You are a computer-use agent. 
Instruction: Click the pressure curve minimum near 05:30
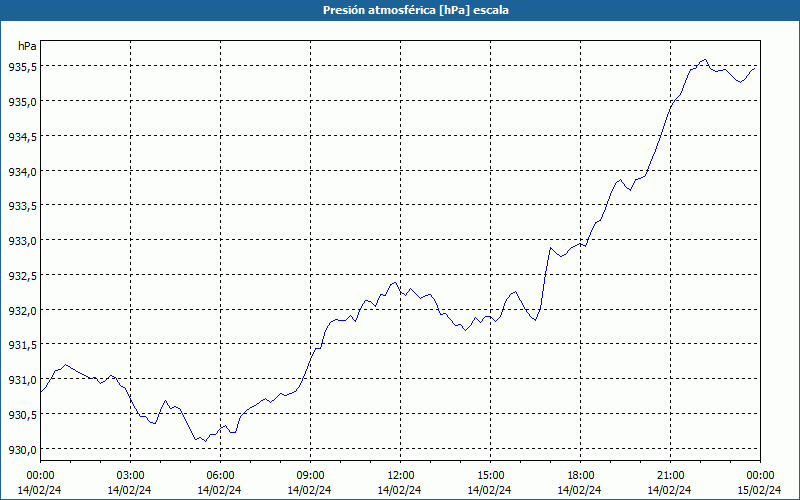point(205,441)
